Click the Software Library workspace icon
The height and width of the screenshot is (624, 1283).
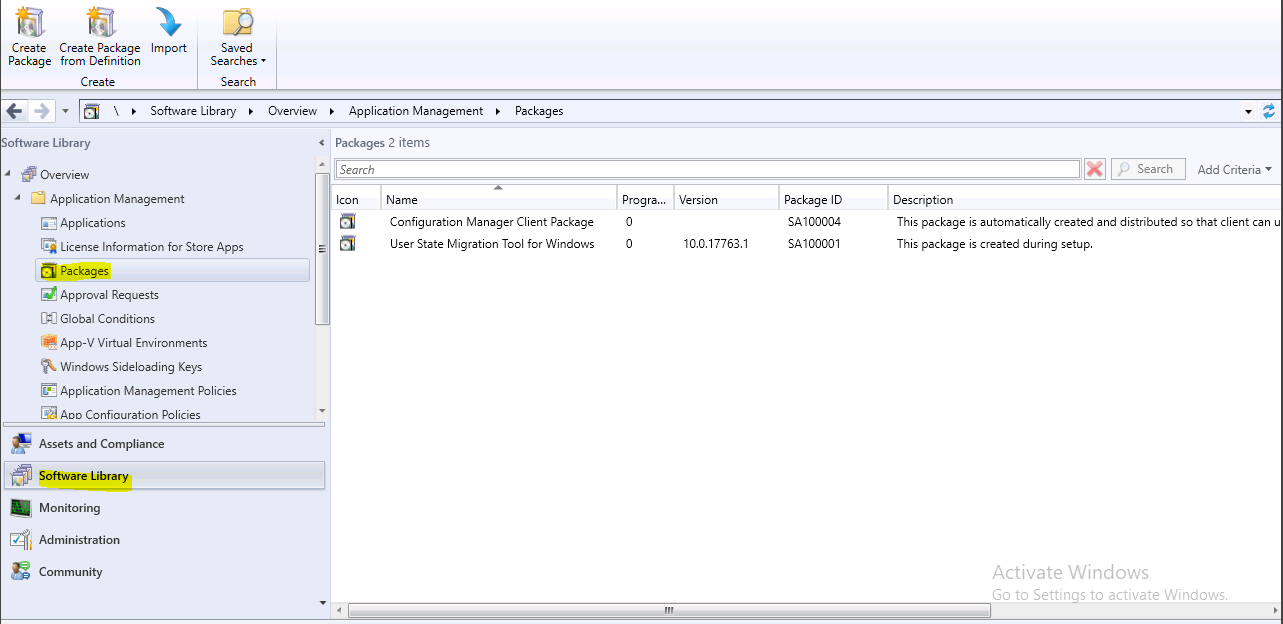[20, 476]
